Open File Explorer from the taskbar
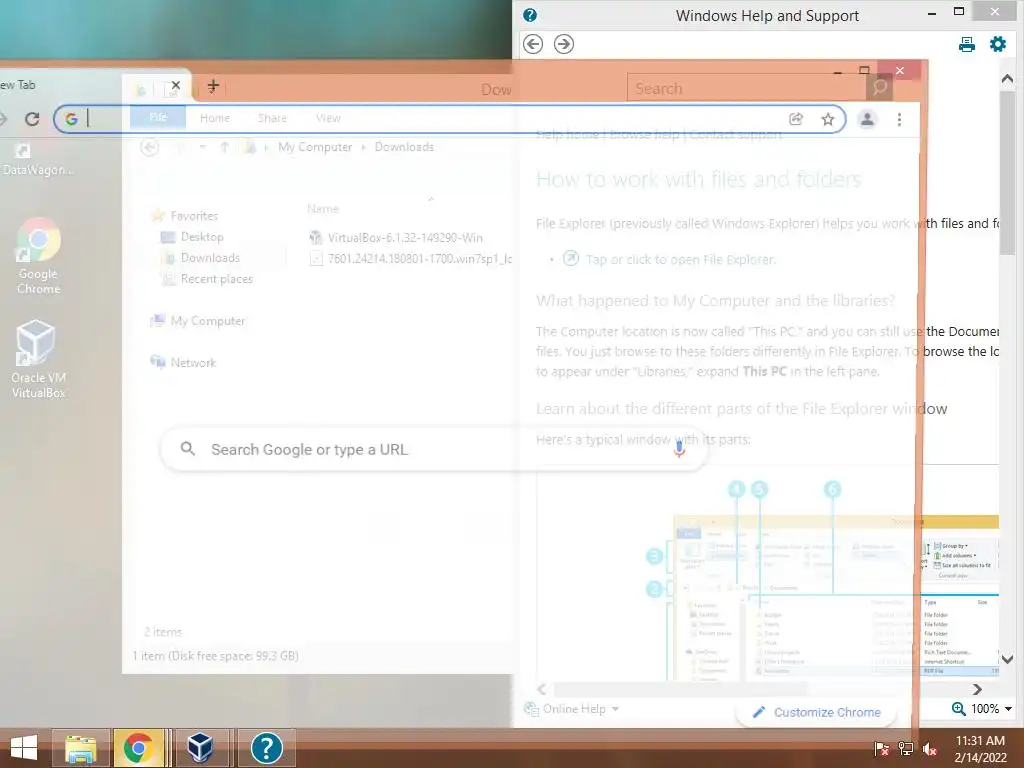 click(x=80, y=748)
